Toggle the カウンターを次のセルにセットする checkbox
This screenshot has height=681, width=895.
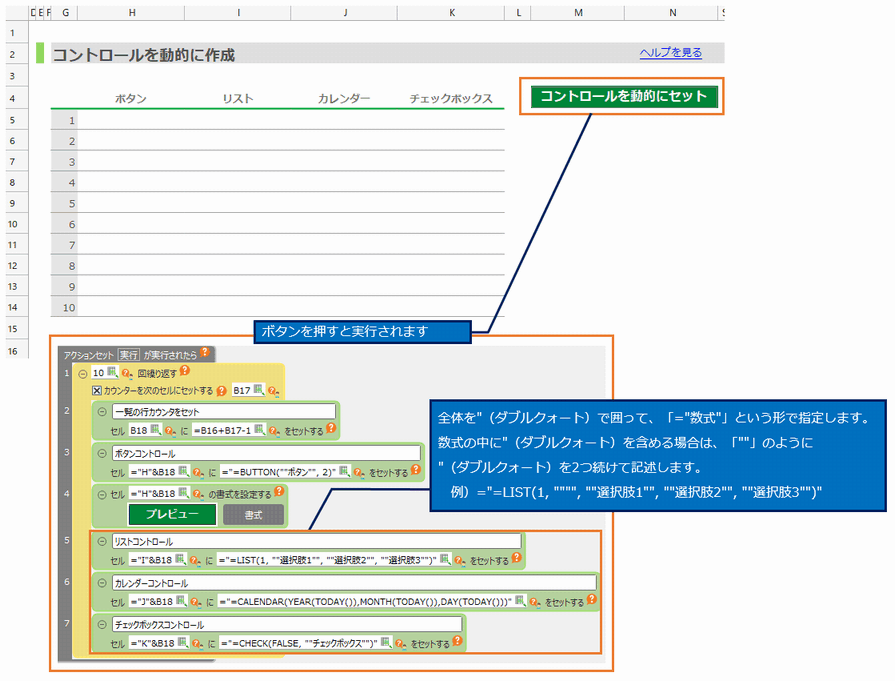97,391
